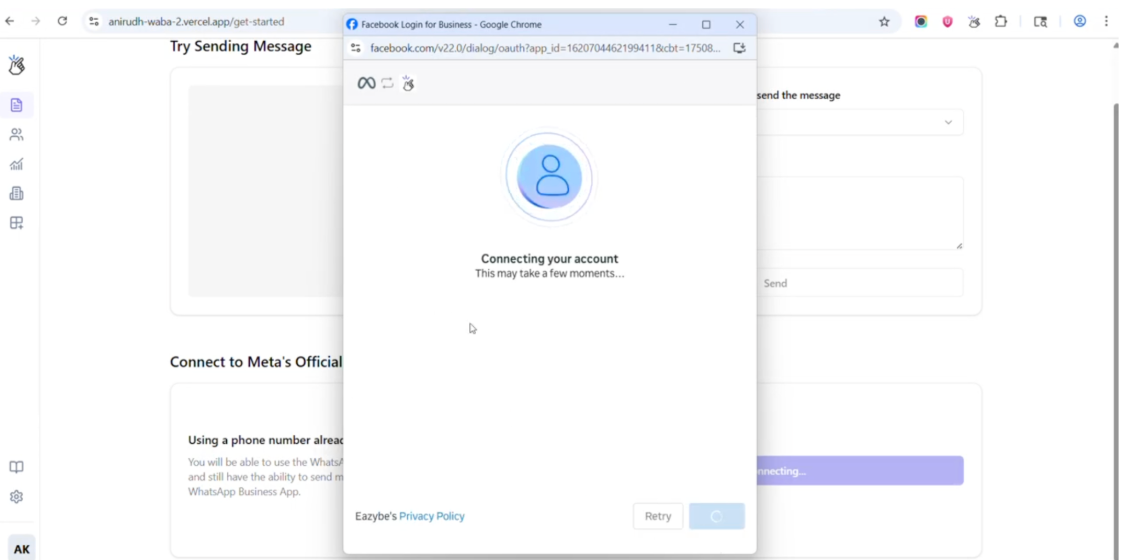Click the purple Connecting button
The image size is (1124, 560).
[859, 471]
